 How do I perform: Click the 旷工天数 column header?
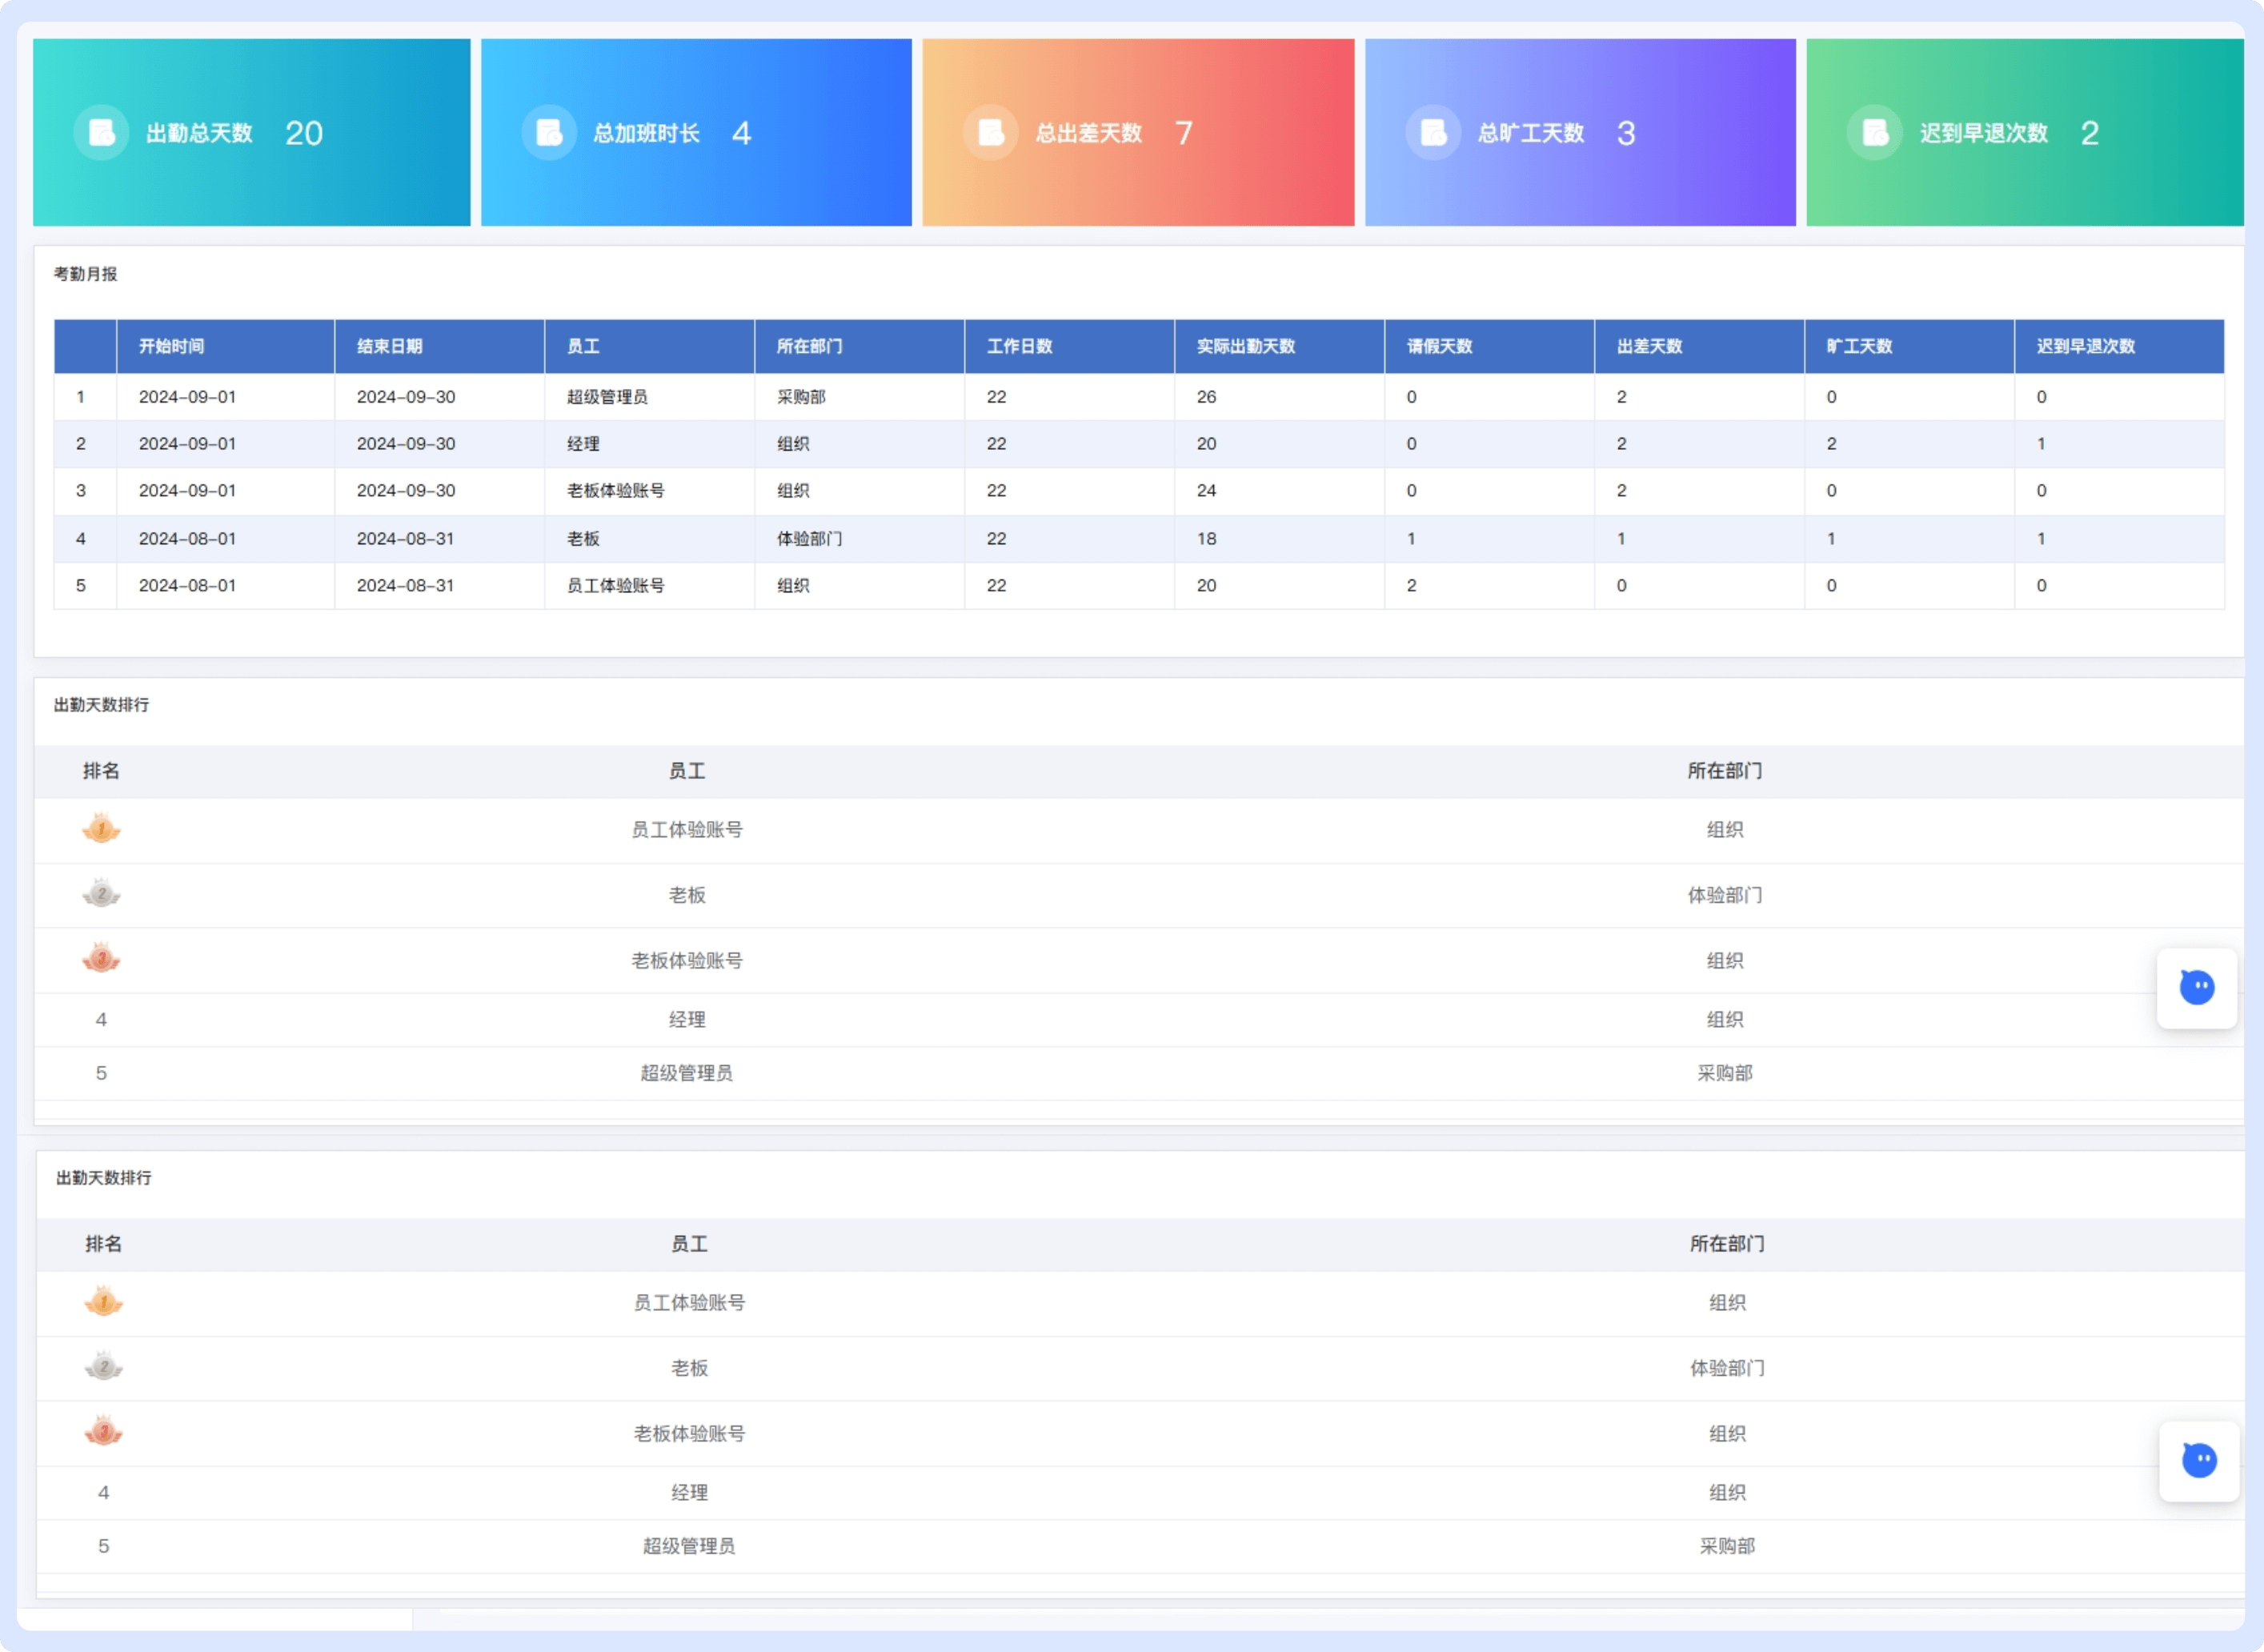(1859, 346)
